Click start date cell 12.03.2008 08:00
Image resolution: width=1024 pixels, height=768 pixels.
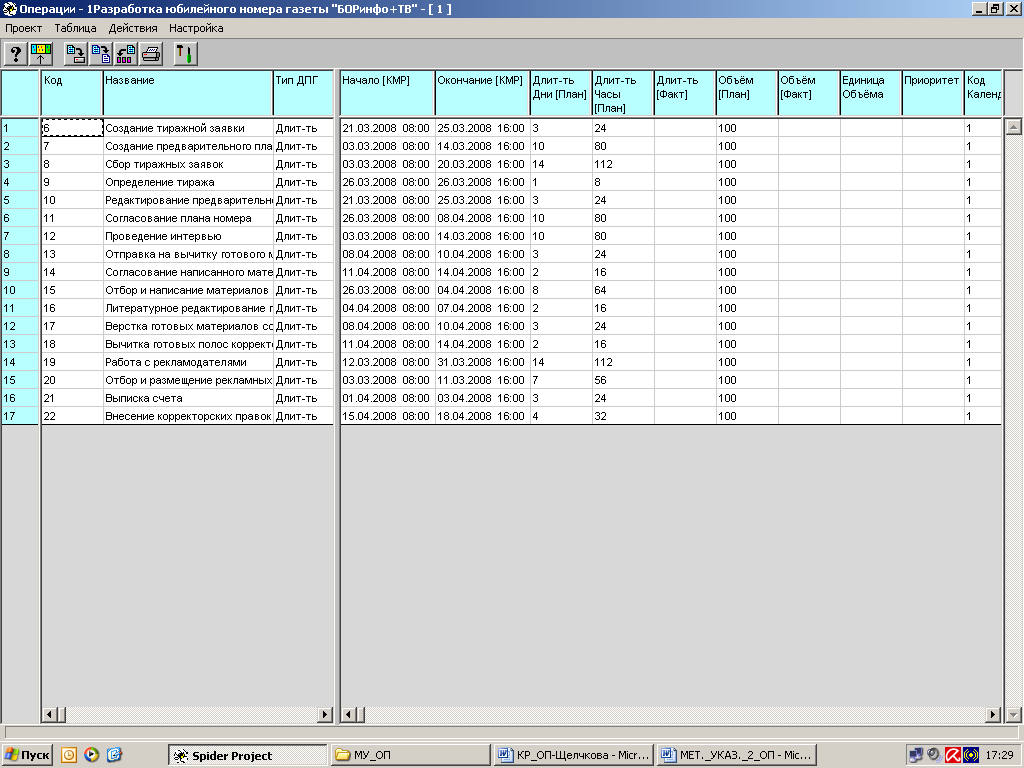387,362
